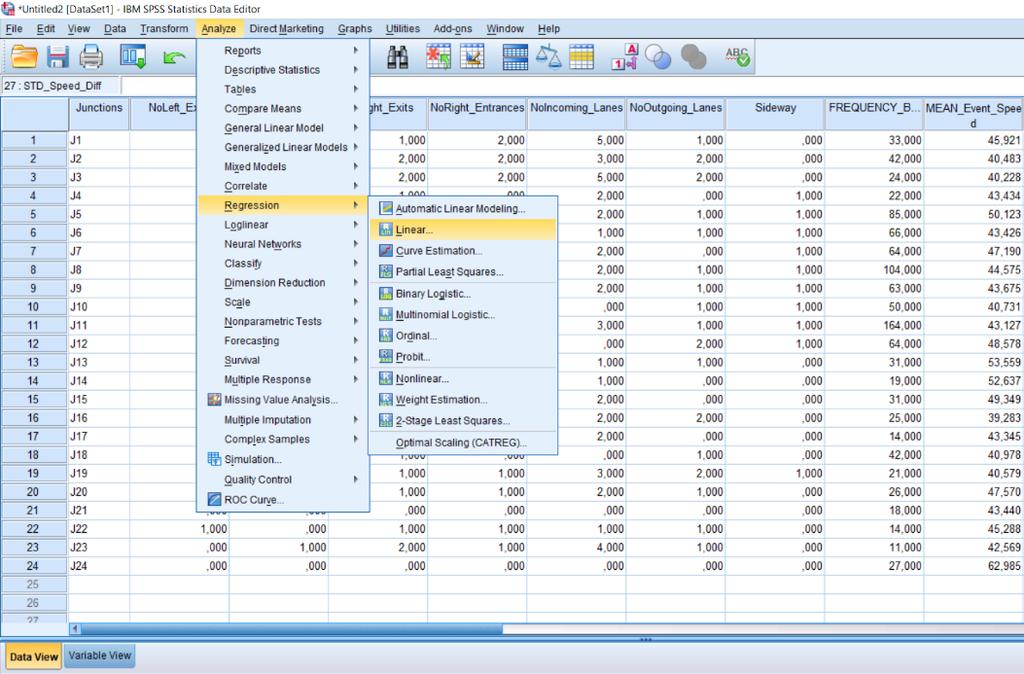Click the Partial Least Squares menu icon
This screenshot has width=1024, height=674.
386,272
